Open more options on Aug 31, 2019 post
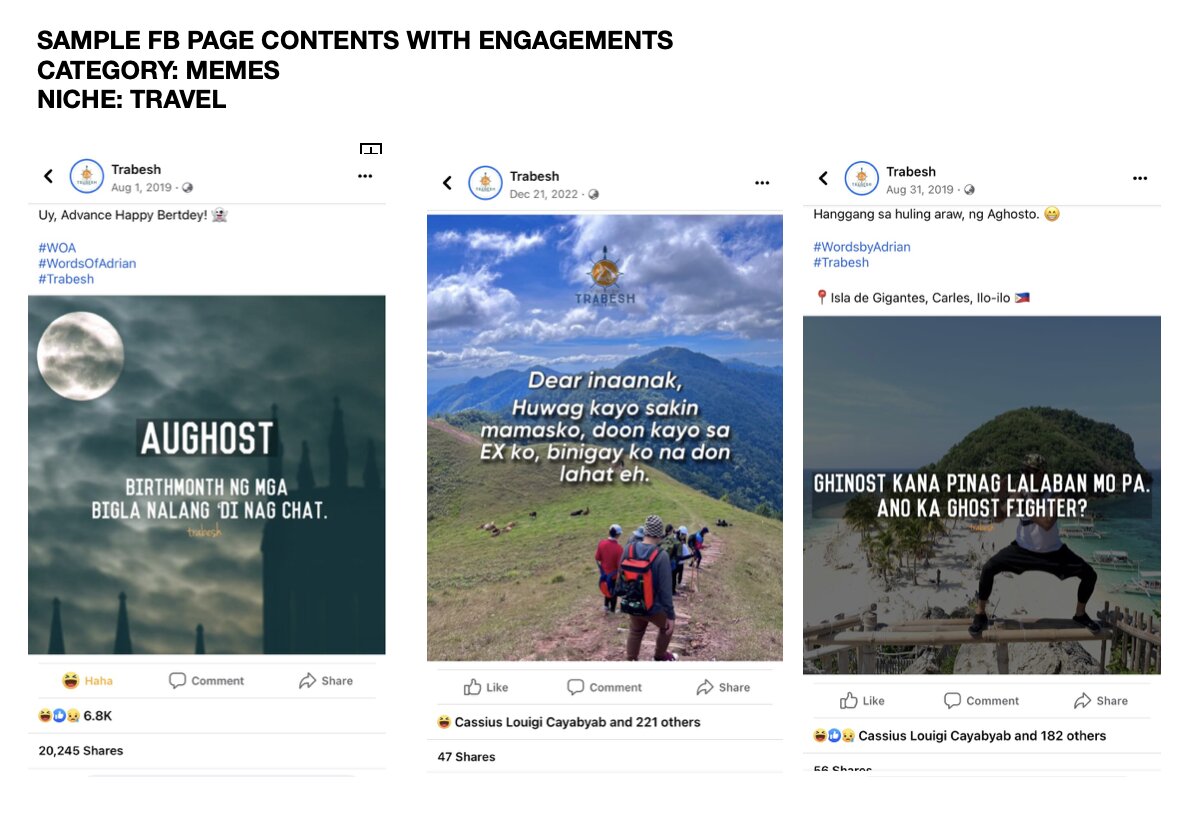1188x813 pixels. coord(1140,178)
